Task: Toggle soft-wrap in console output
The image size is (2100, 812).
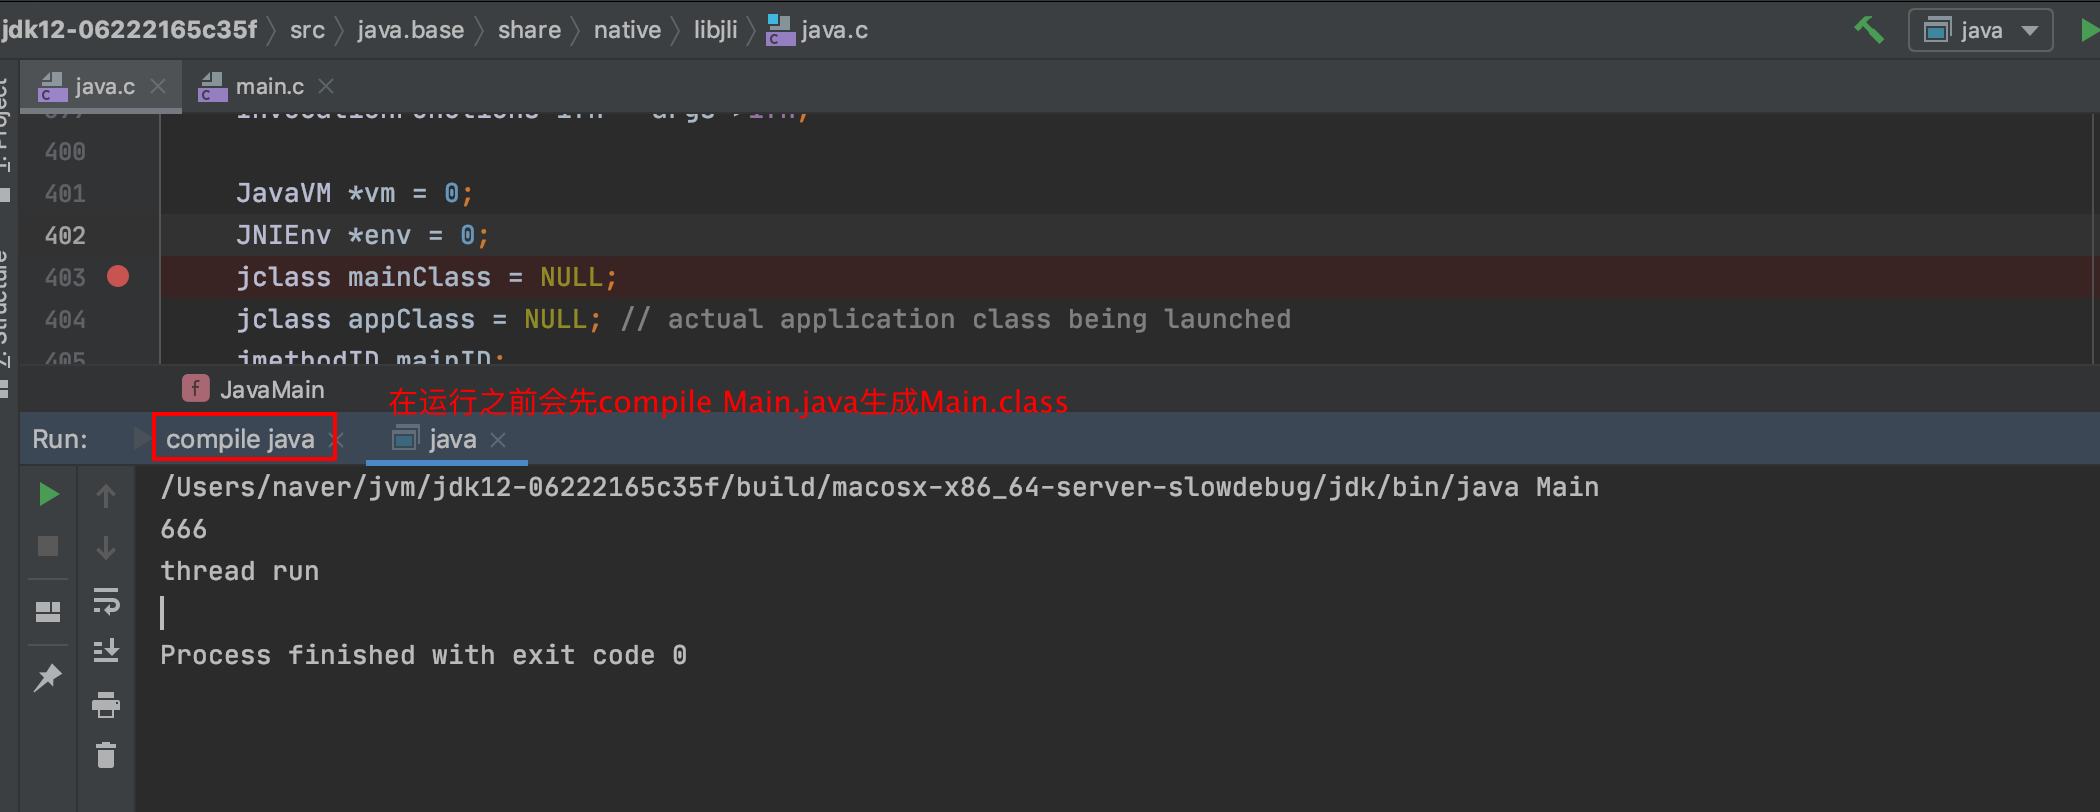Action: coord(106,600)
